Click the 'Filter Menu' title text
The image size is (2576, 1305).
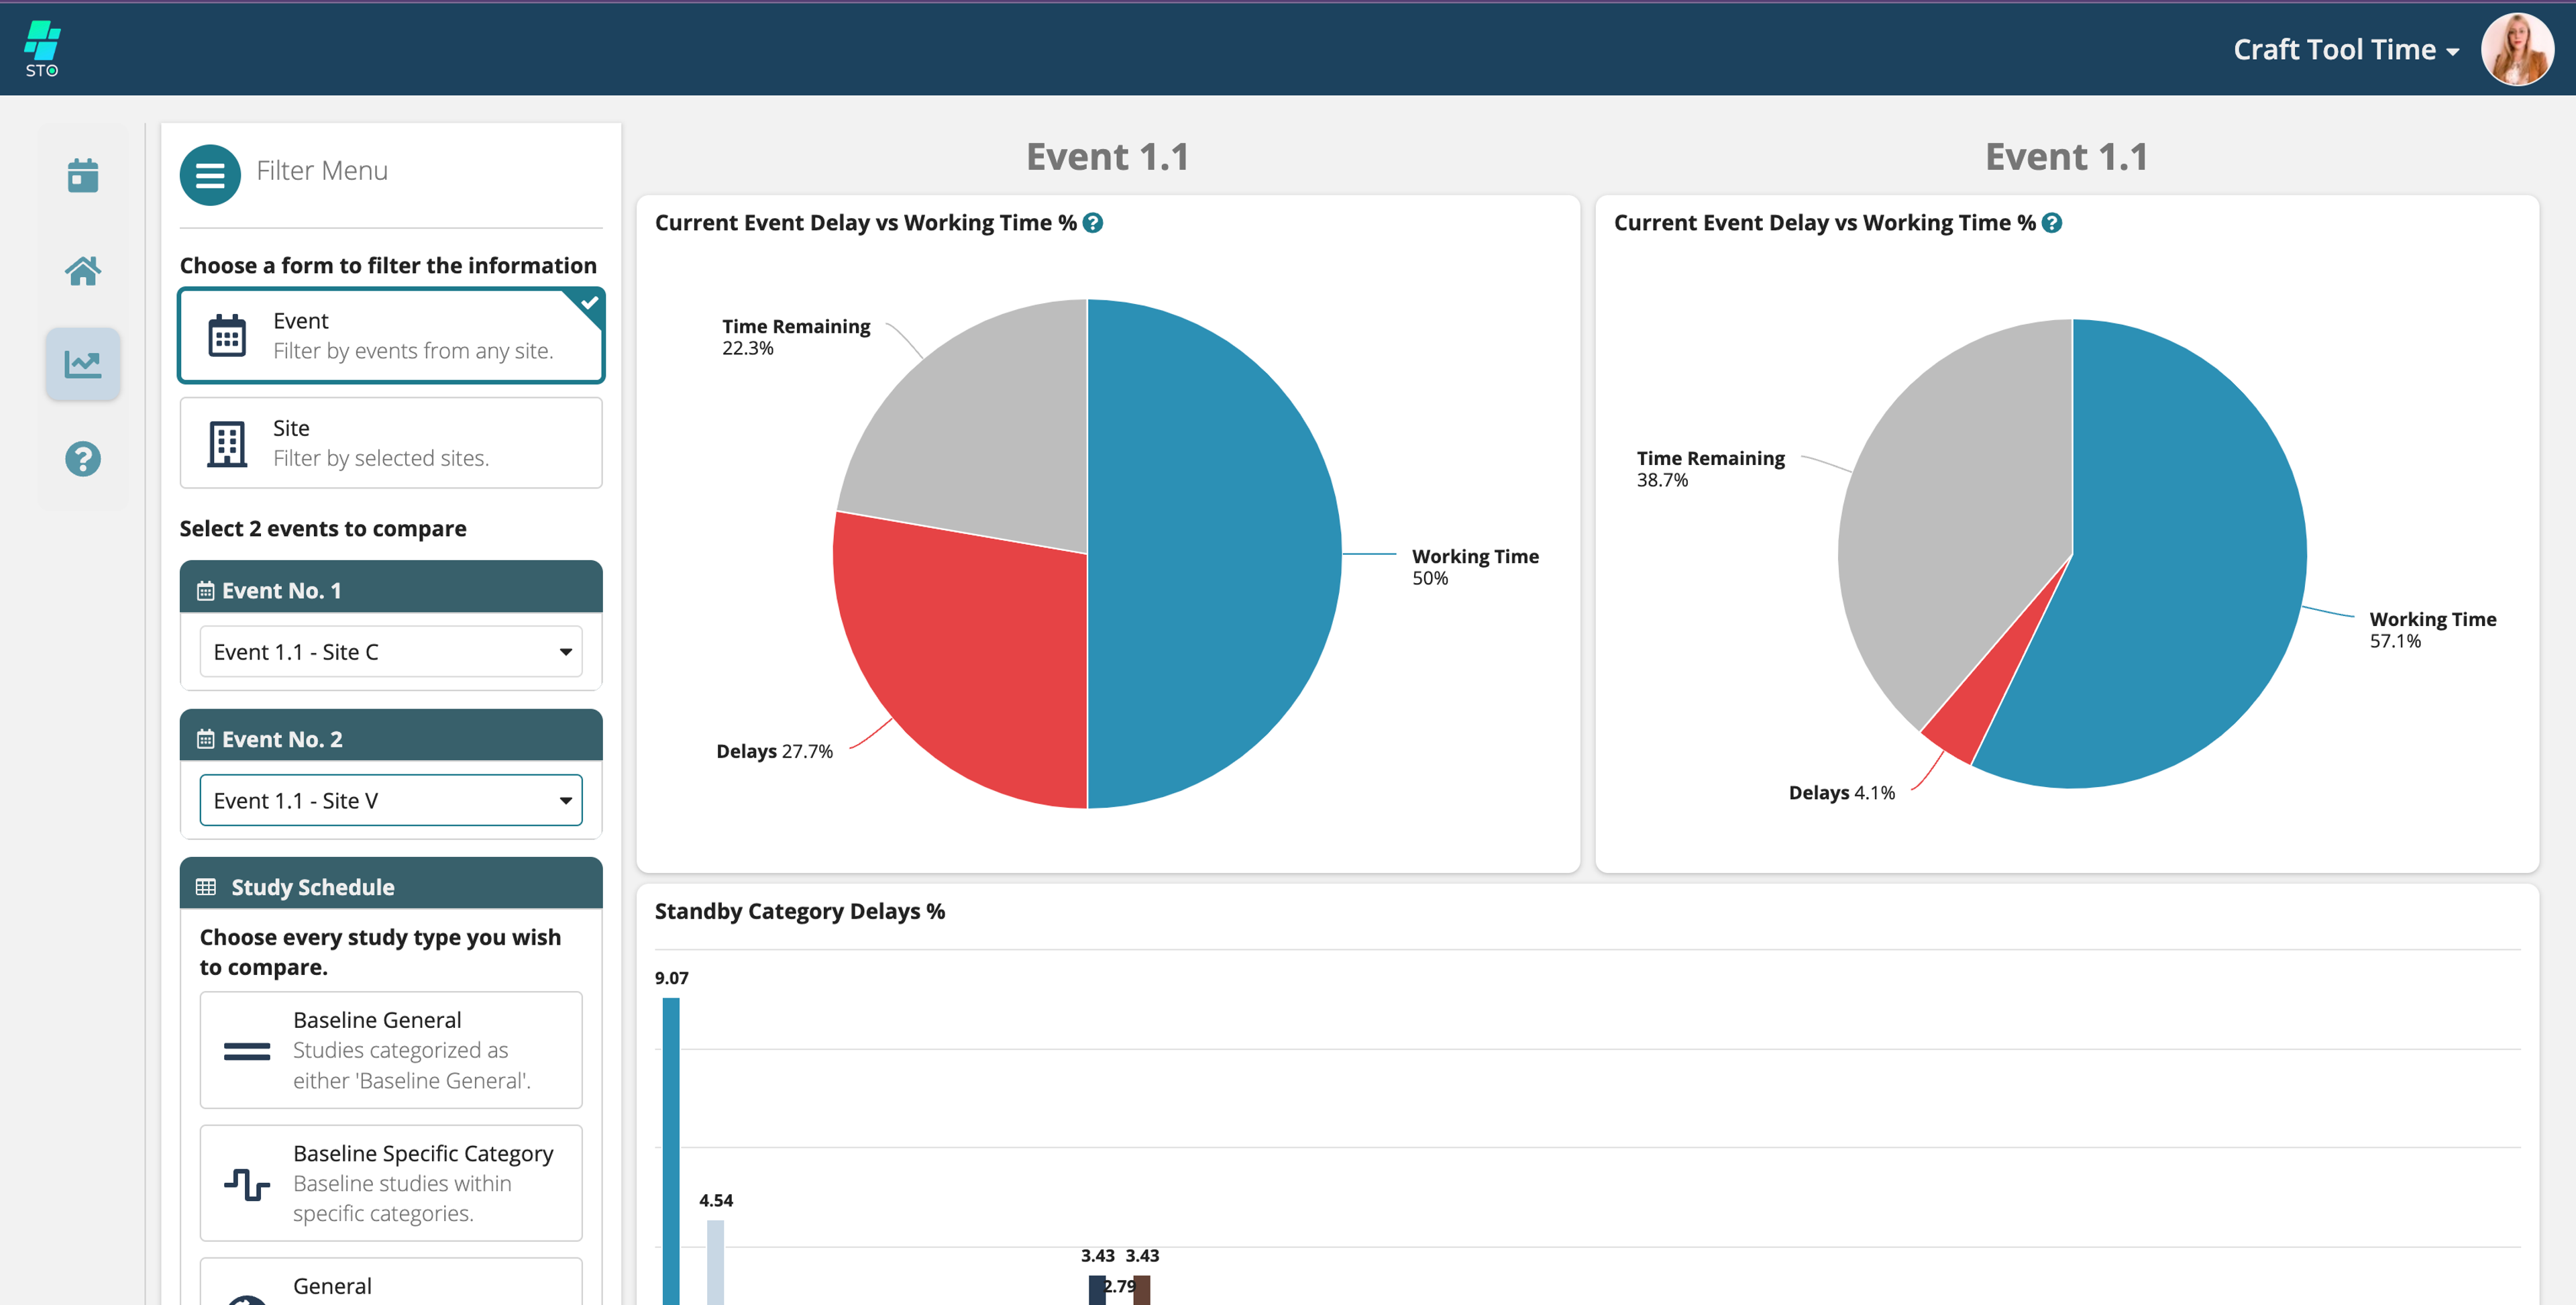click(322, 171)
